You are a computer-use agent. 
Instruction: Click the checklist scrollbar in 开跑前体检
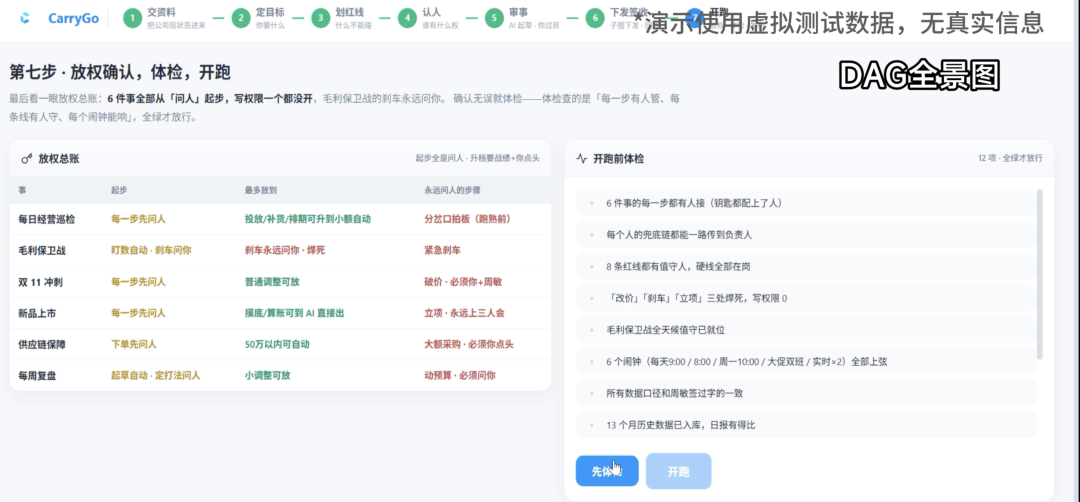pos(1039,274)
